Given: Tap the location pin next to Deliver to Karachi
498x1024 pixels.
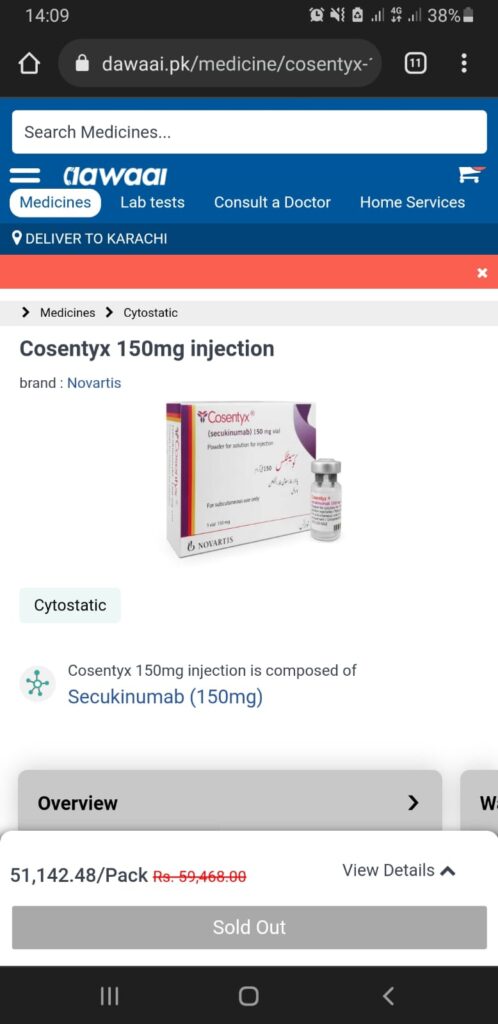Looking at the screenshot, I should coord(18,238).
